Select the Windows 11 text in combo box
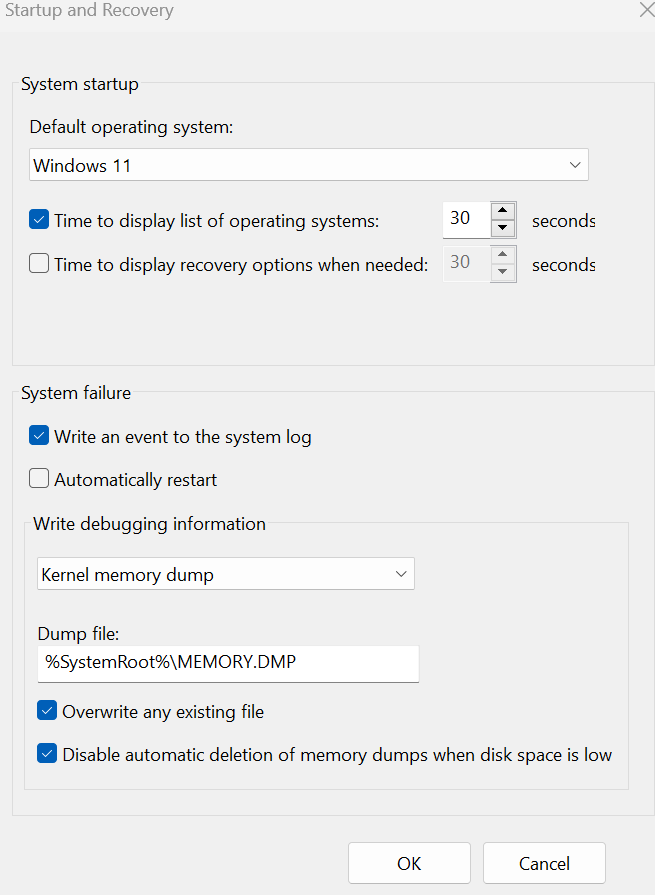This screenshot has height=895, width=655. [x=82, y=166]
